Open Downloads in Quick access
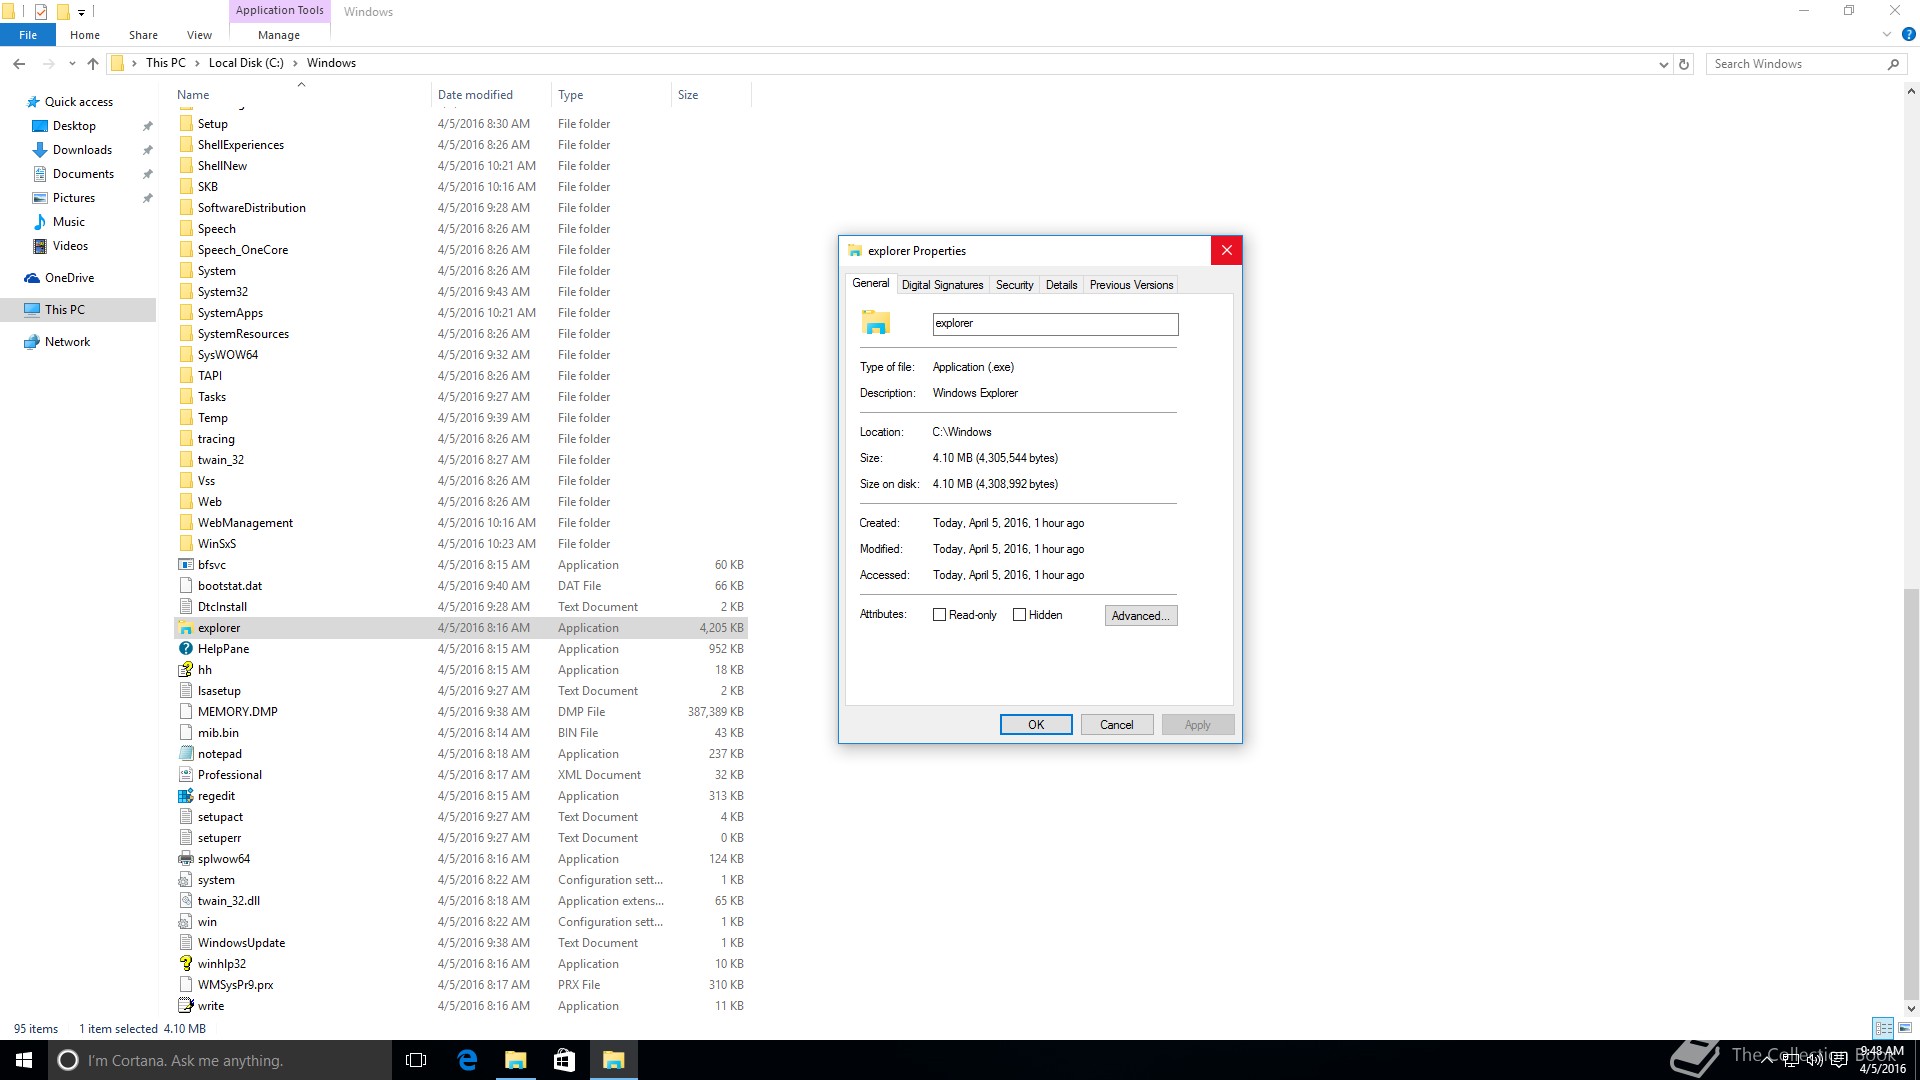Viewport: 1920px width, 1080px height. [x=82, y=150]
